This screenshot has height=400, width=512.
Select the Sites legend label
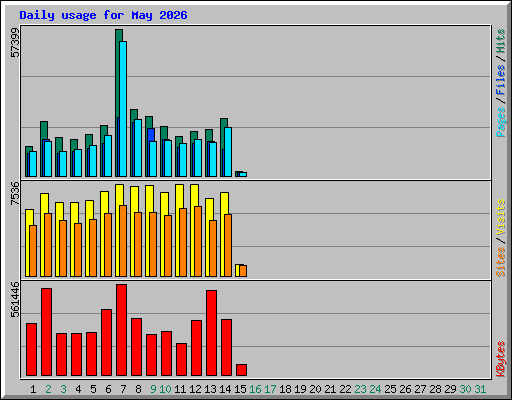(x=500, y=262)
